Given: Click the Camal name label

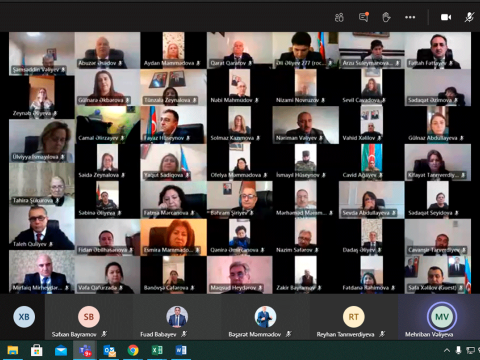Looking at the screenshot, I should coord(98,138).
